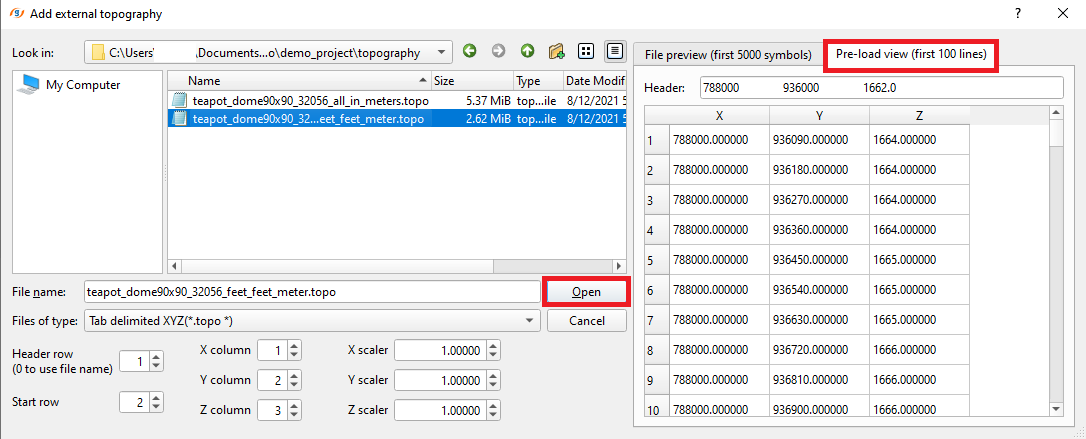Click the Z column spinbox

click(280, 410)
